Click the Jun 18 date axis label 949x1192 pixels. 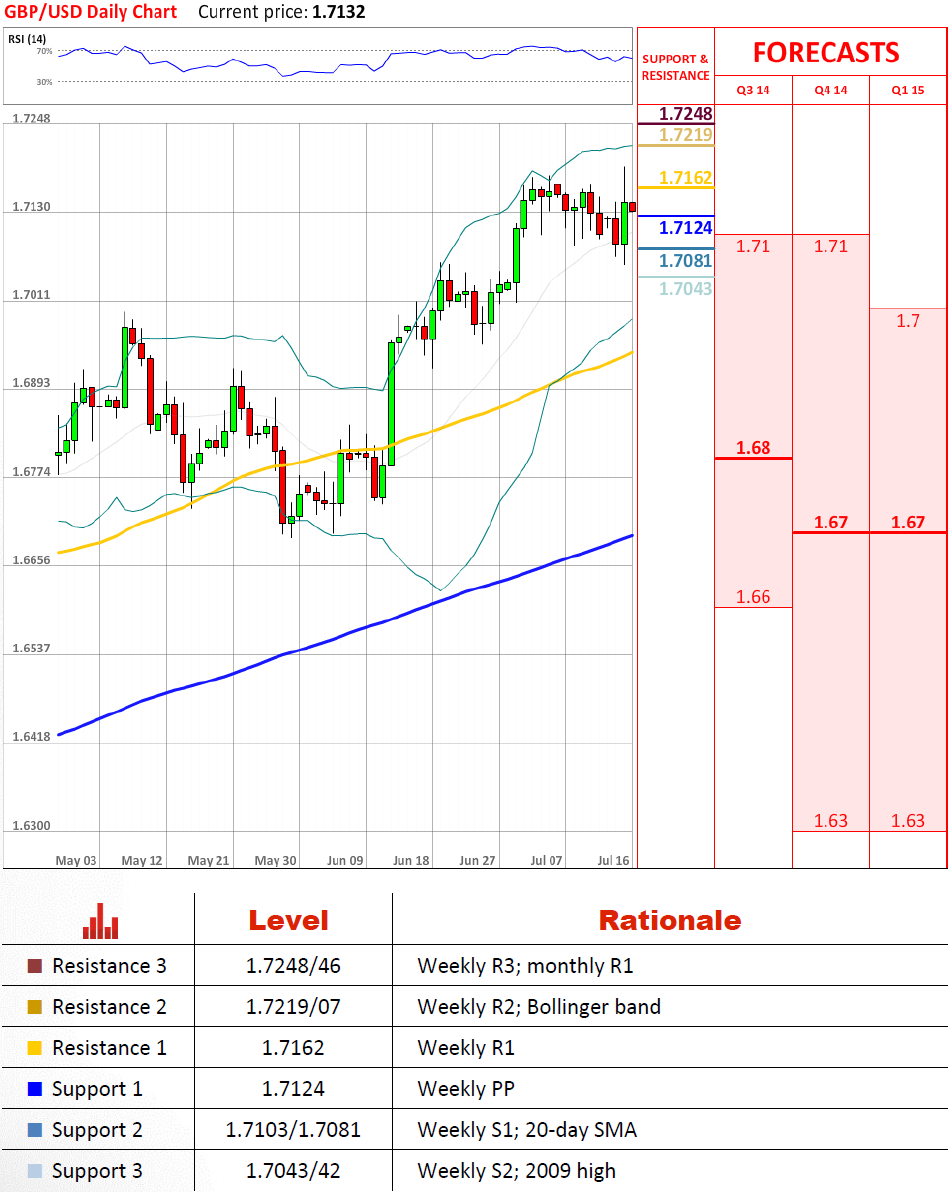pos(411,861)
